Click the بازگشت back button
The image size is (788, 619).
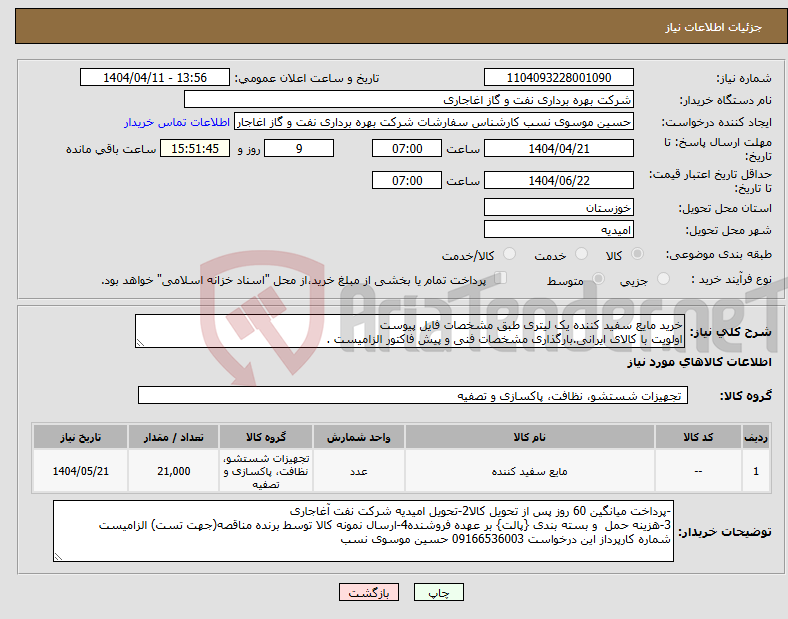369,592
